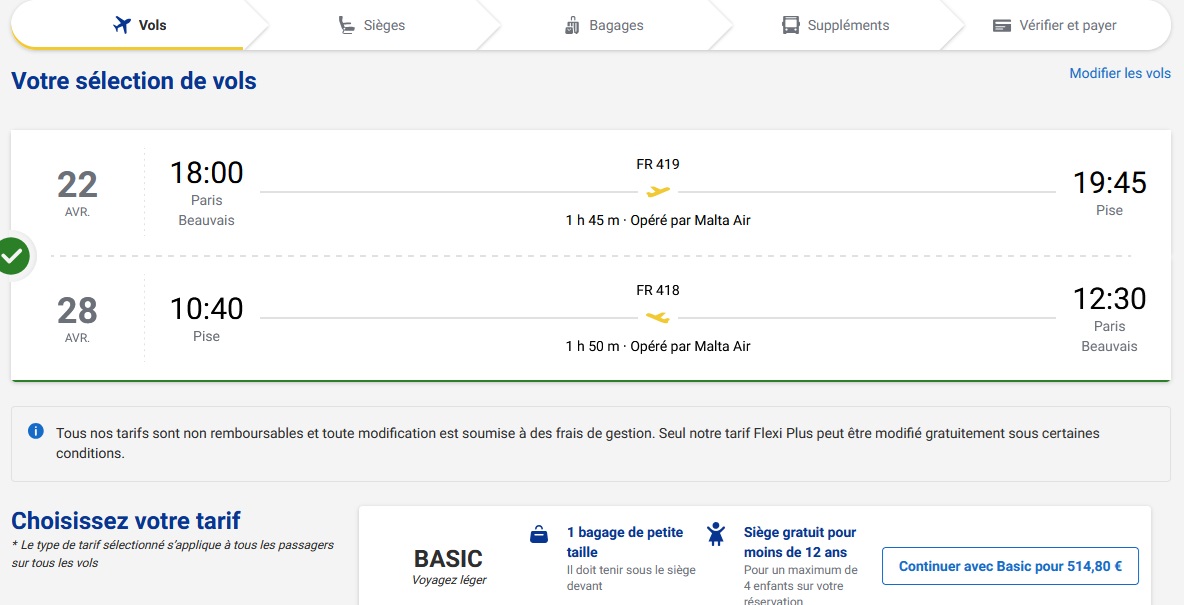Image resolution: width=1184 pixels, height=605 pixels.
Task: Click the BASIC fare name label
Action: 448,559
